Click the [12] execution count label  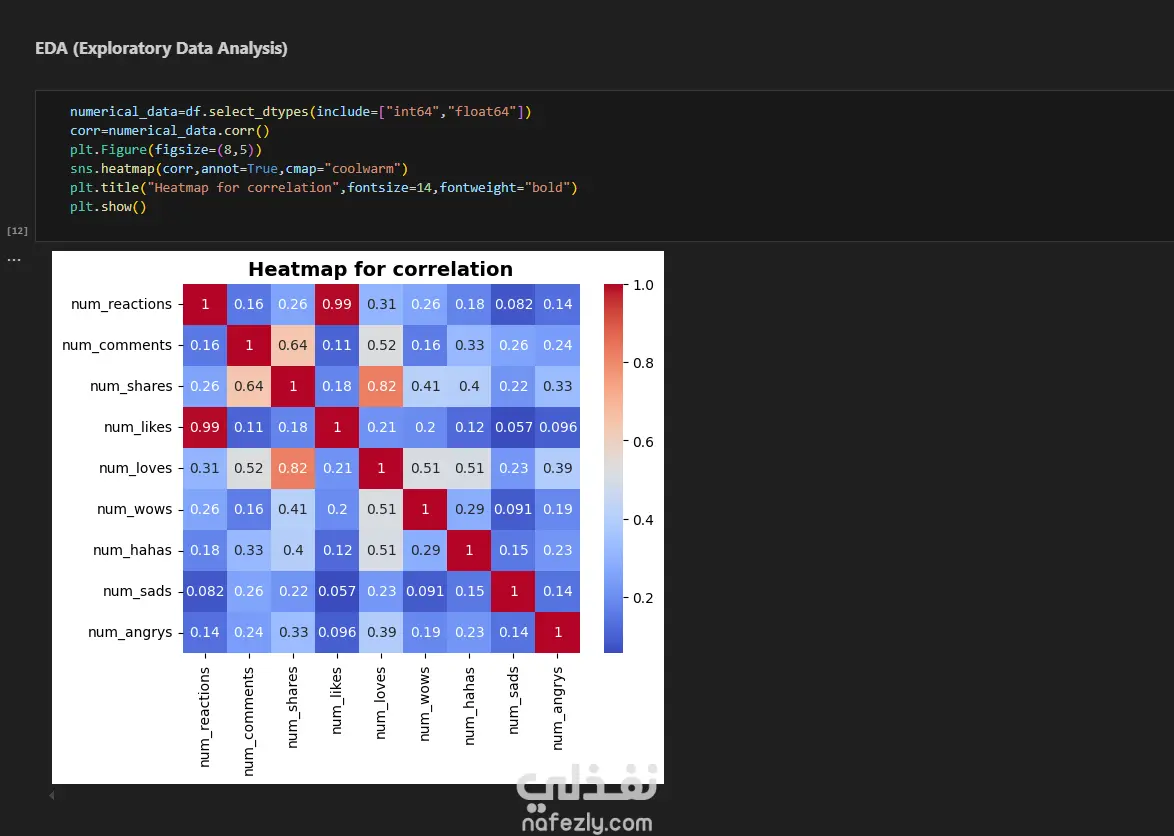[17, 231]
